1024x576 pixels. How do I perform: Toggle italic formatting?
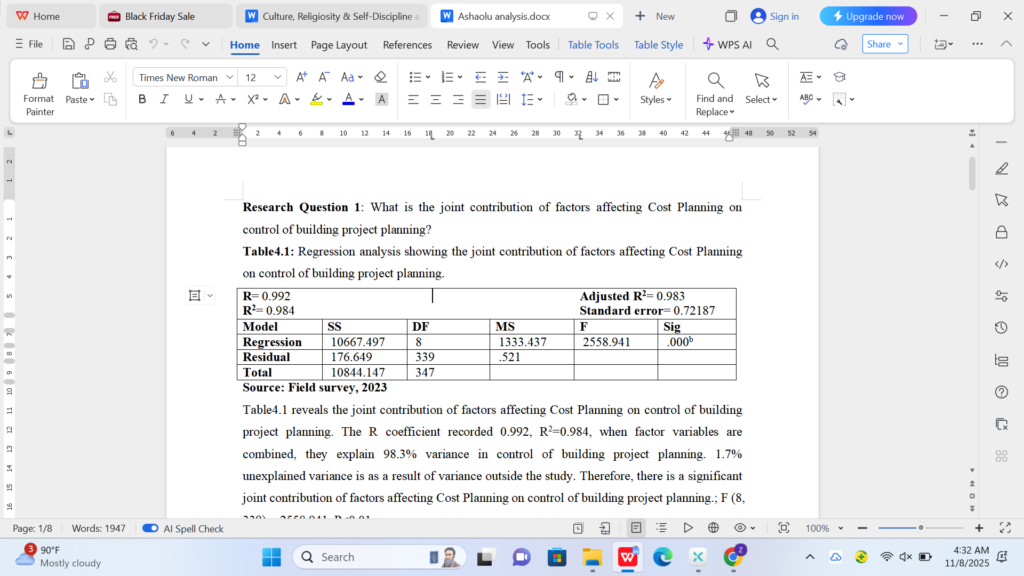tap(164, 99)
